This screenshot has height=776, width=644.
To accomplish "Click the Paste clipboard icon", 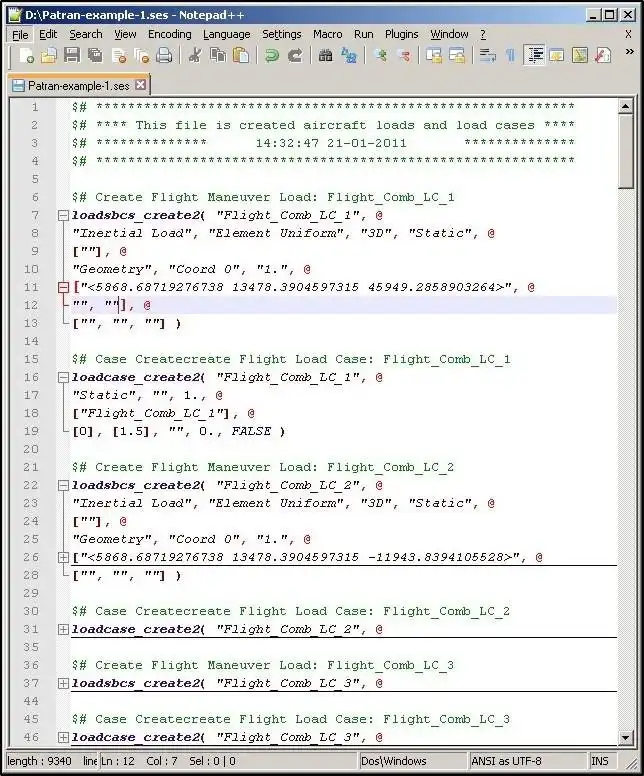I will pos(241,55).
